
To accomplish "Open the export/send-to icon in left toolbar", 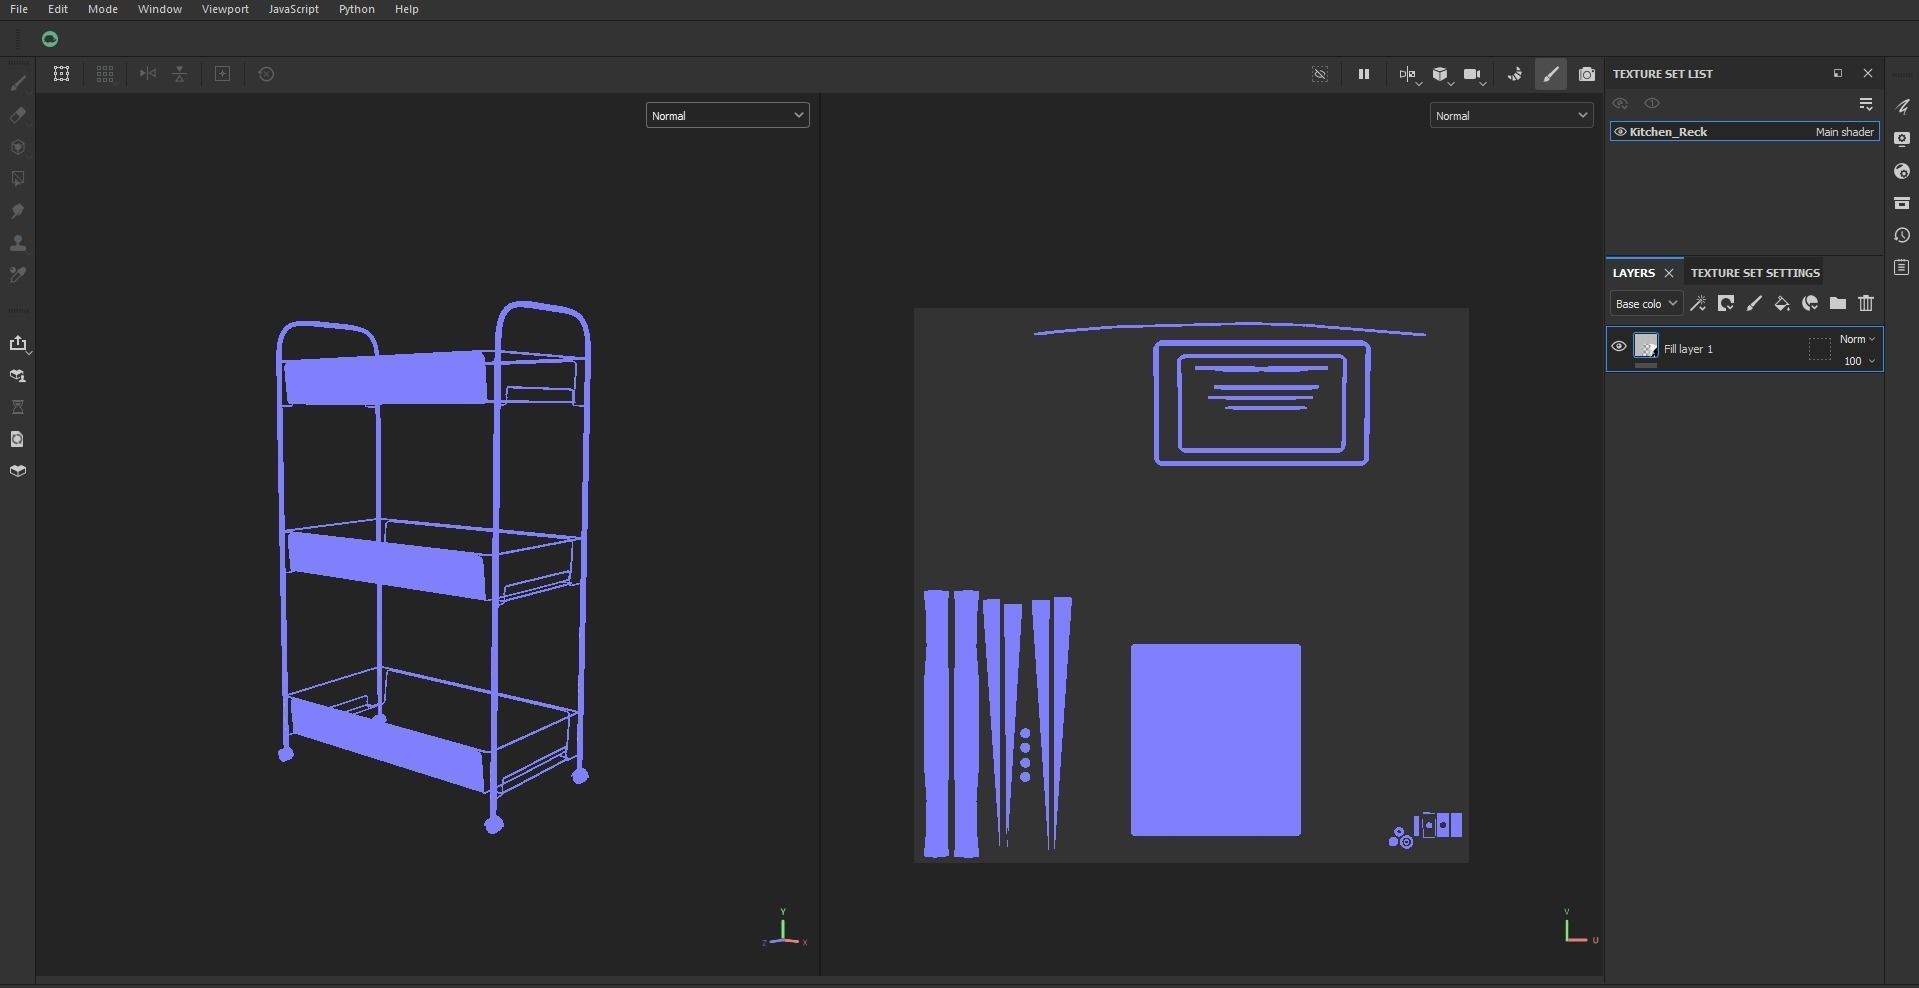I will 17,344.
